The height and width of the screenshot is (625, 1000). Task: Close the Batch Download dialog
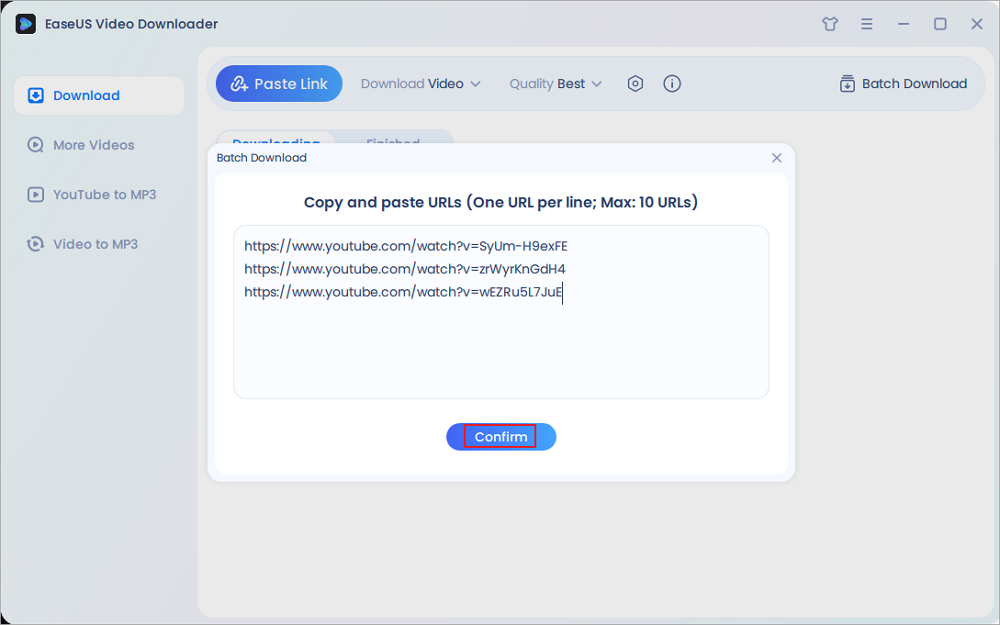click(x=777, y=158)
